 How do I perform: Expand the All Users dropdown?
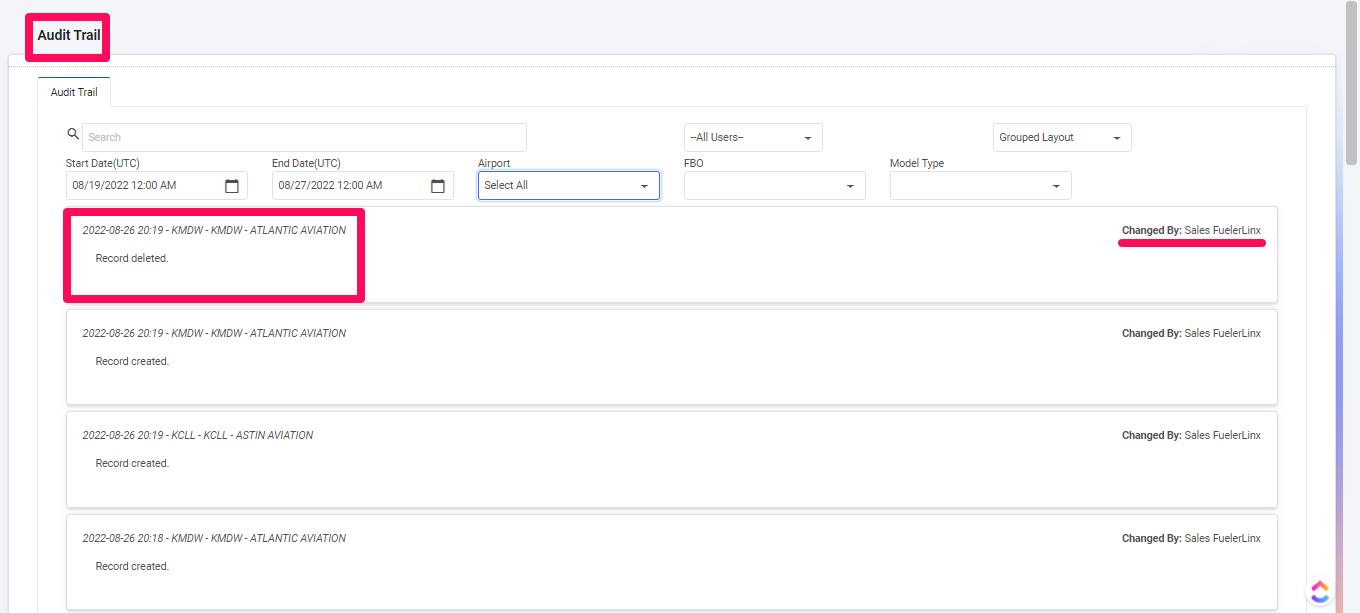[x=753, y=138]
